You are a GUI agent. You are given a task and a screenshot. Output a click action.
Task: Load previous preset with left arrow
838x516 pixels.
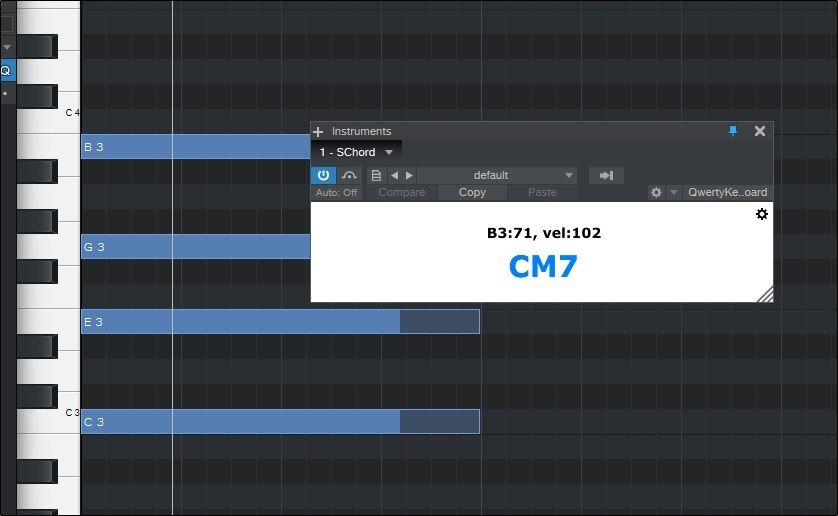394,175
